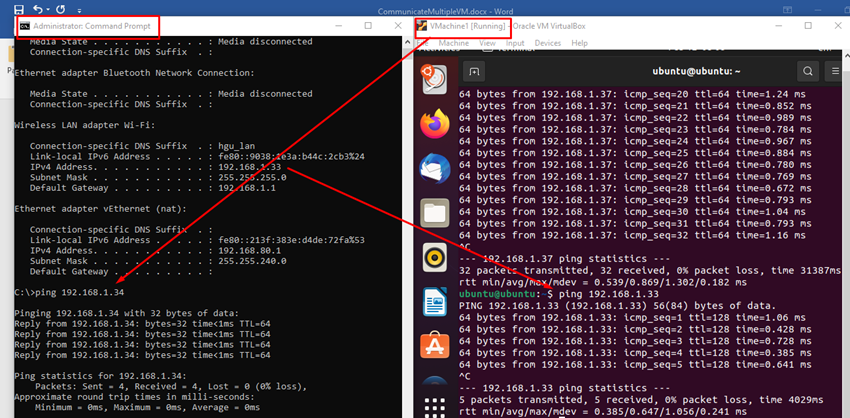Click the 'C:\>ping 192.168.1.34' command line
This screenshot has width=850, height=418.
pyautogui.click(x=68, y=293)
